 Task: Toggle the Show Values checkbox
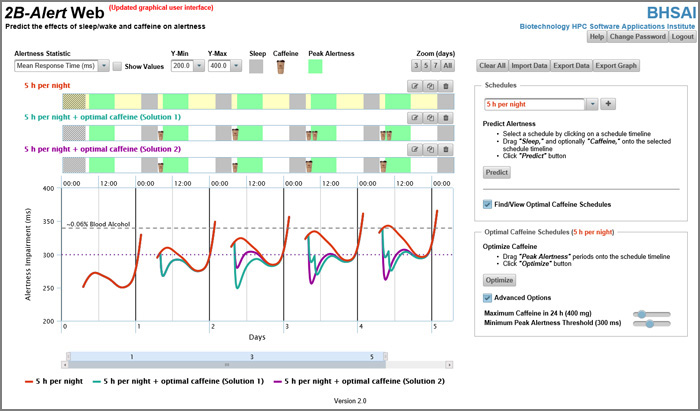(x=117, y=66)
